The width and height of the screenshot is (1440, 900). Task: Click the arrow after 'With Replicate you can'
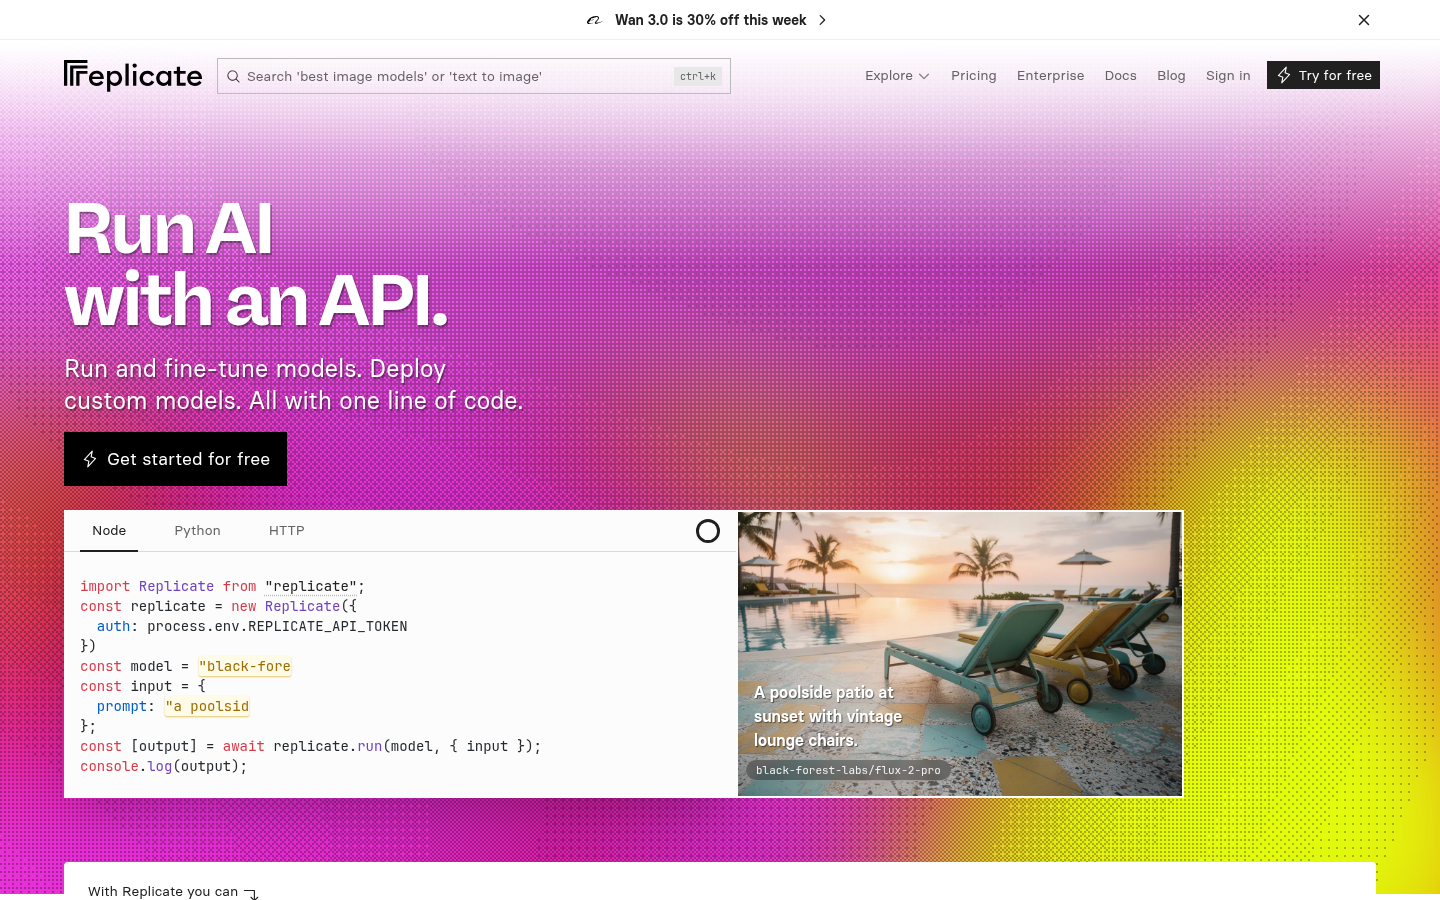[251, 893]
